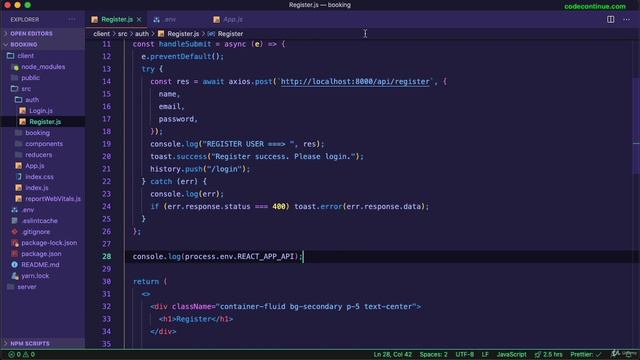The width and height of the screenshot is (640, 360).
Task: Click the split editor icon
Action: tap(611, 19)
